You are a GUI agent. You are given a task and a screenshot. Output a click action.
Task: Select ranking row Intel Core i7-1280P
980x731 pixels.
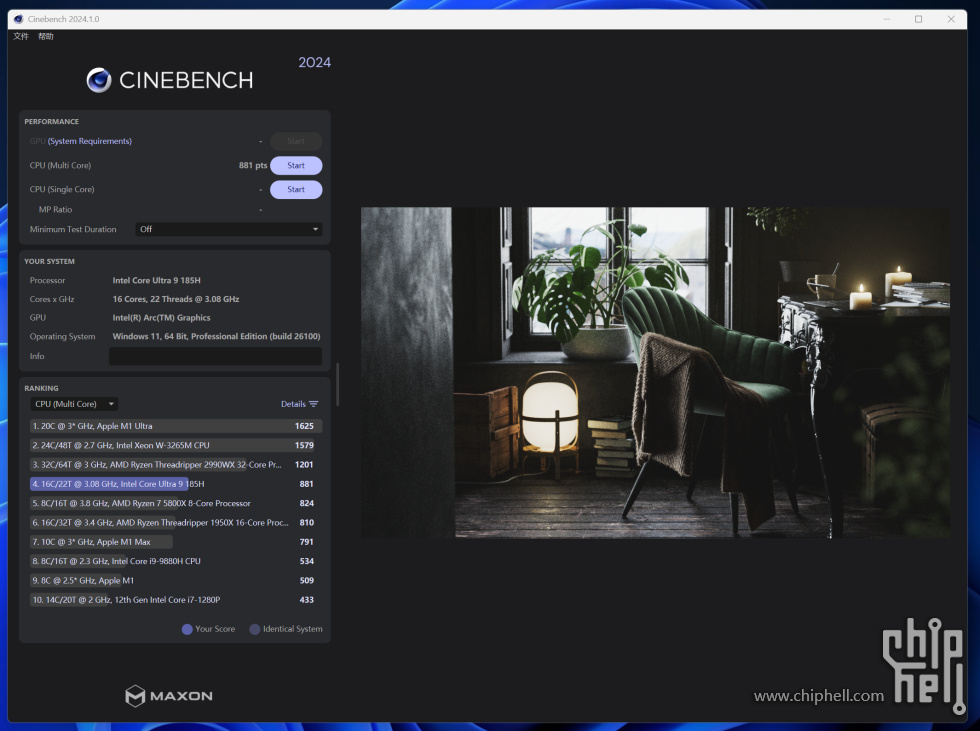pos(176,600)
